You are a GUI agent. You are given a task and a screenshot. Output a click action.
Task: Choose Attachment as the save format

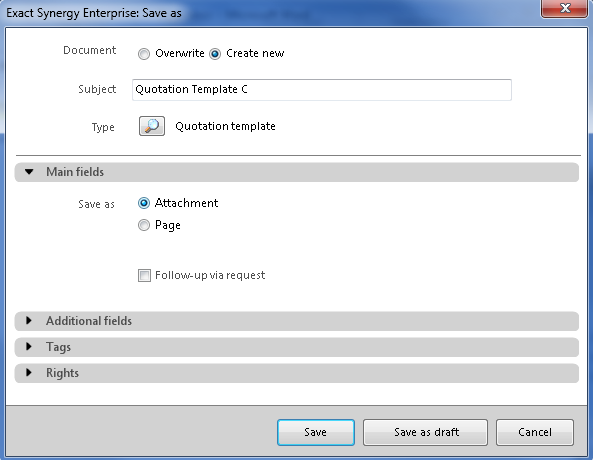(x=144, y=203)
